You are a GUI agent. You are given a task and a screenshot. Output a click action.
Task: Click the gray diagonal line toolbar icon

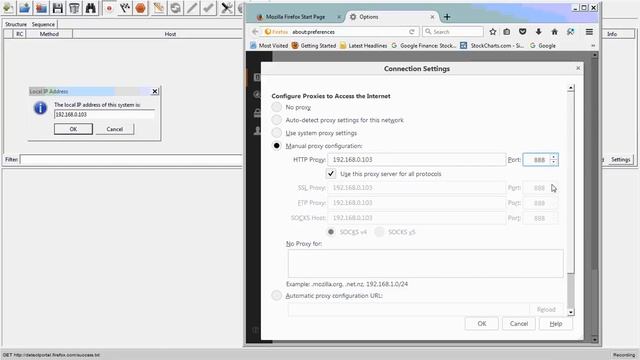pyautogui.click(x=192, y=8)
